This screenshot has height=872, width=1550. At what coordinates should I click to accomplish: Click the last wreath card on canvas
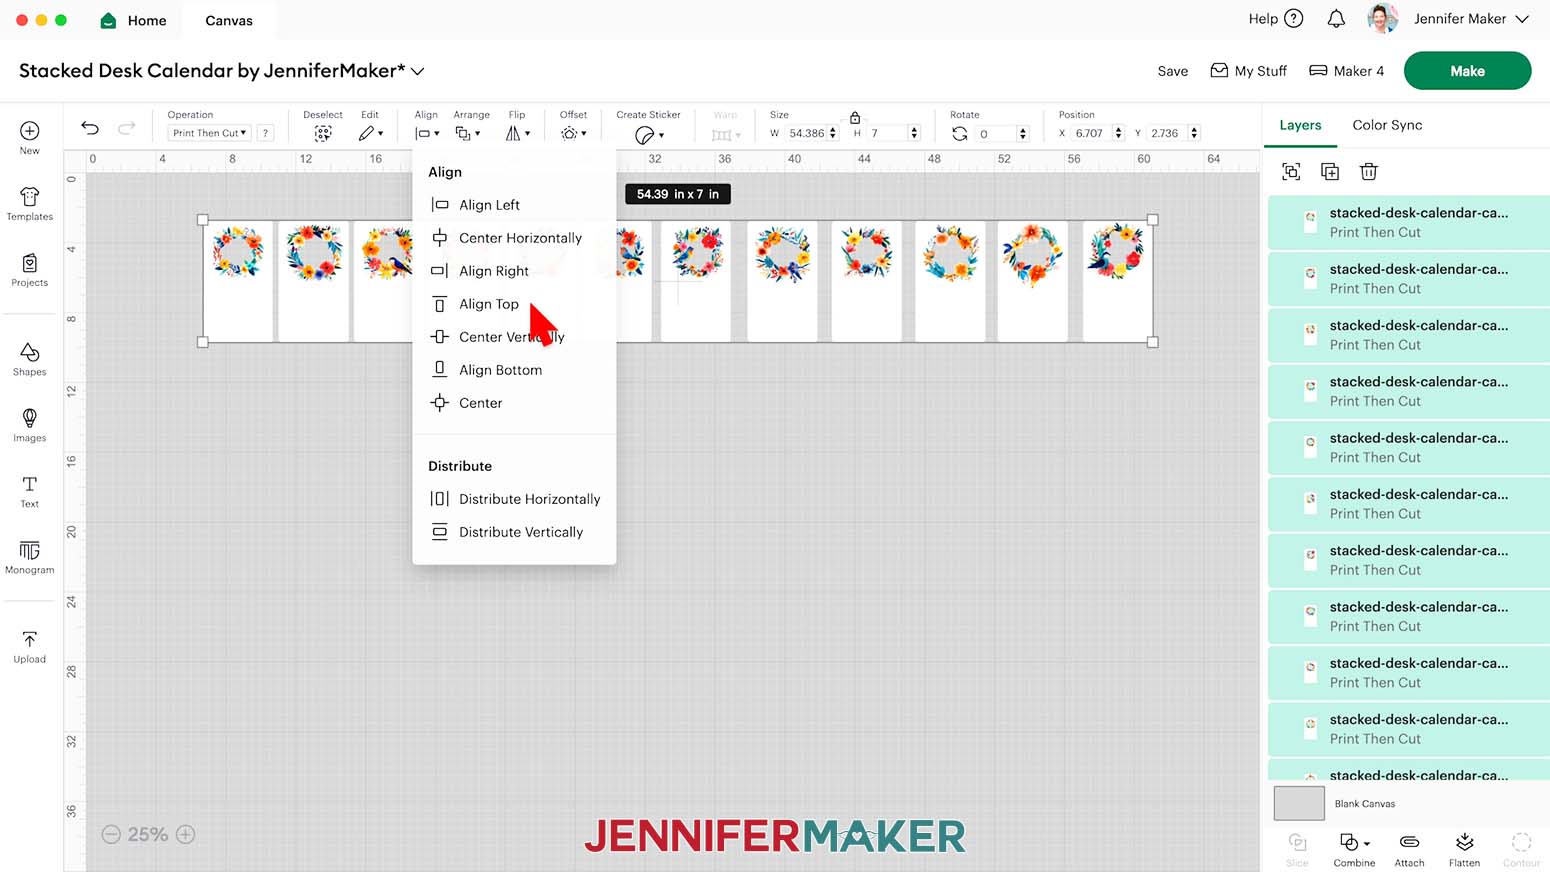(1117, 280)
